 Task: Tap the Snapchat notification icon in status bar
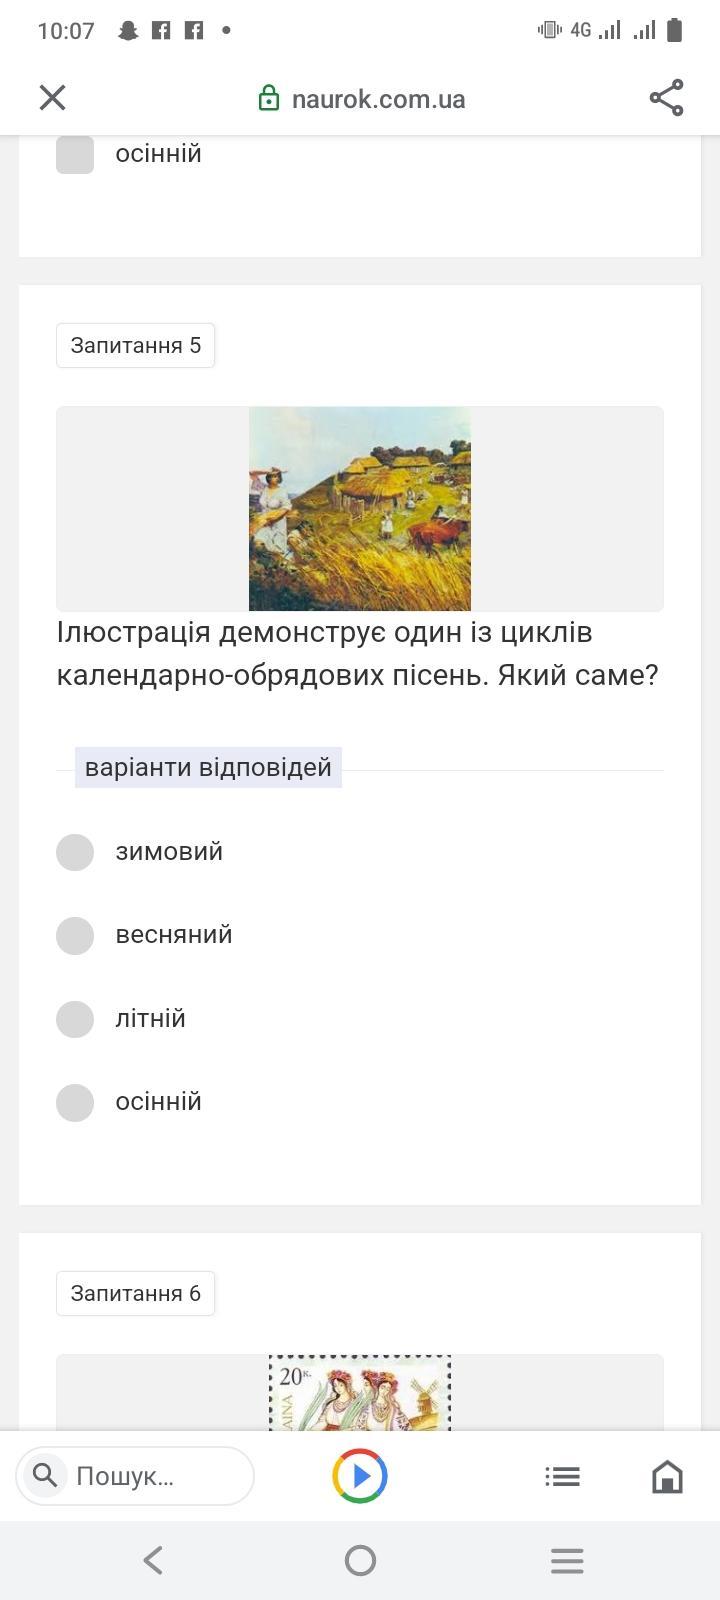click(128, 30)
